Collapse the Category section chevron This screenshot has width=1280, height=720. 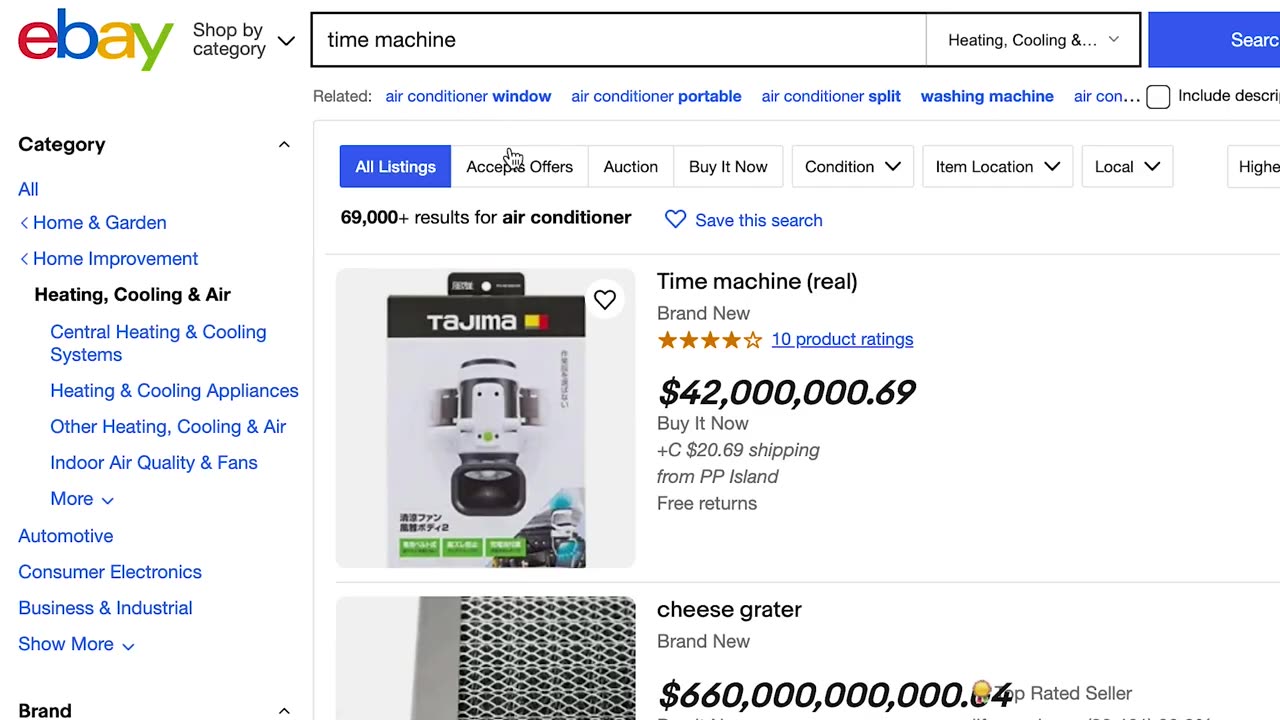[284, 145]
